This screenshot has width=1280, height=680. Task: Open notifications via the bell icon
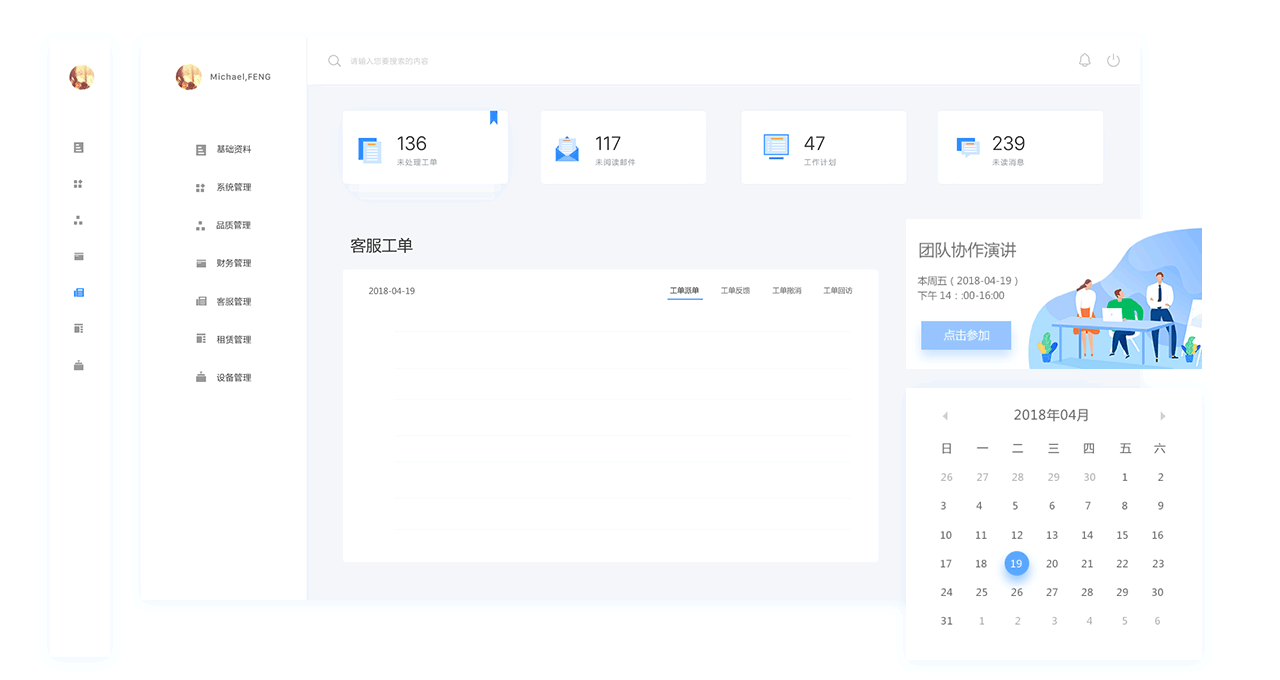click(1084, 60)
